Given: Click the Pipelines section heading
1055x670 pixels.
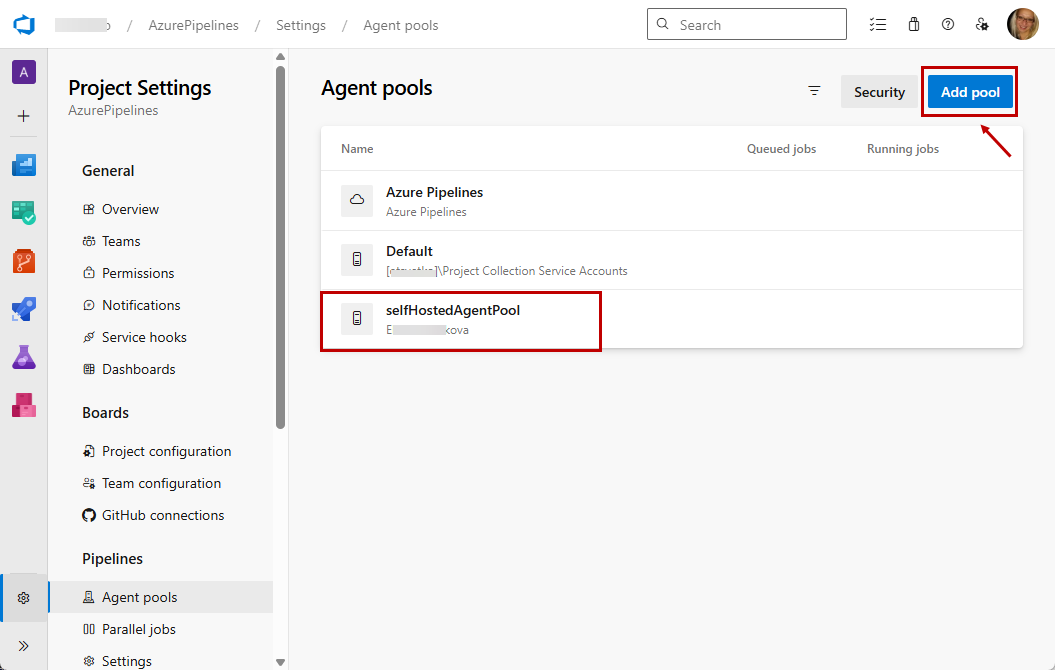Looking at the screenshot, I should pos(112,559).
